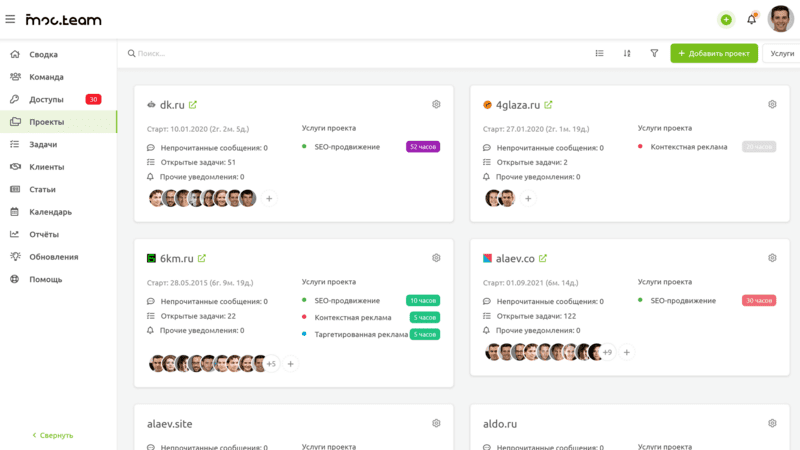Show alaev.co +9 more members

pos(607,352)
